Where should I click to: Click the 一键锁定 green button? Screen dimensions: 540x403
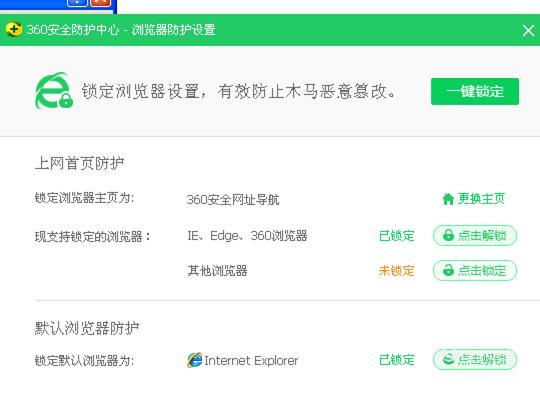pos(475,91)
